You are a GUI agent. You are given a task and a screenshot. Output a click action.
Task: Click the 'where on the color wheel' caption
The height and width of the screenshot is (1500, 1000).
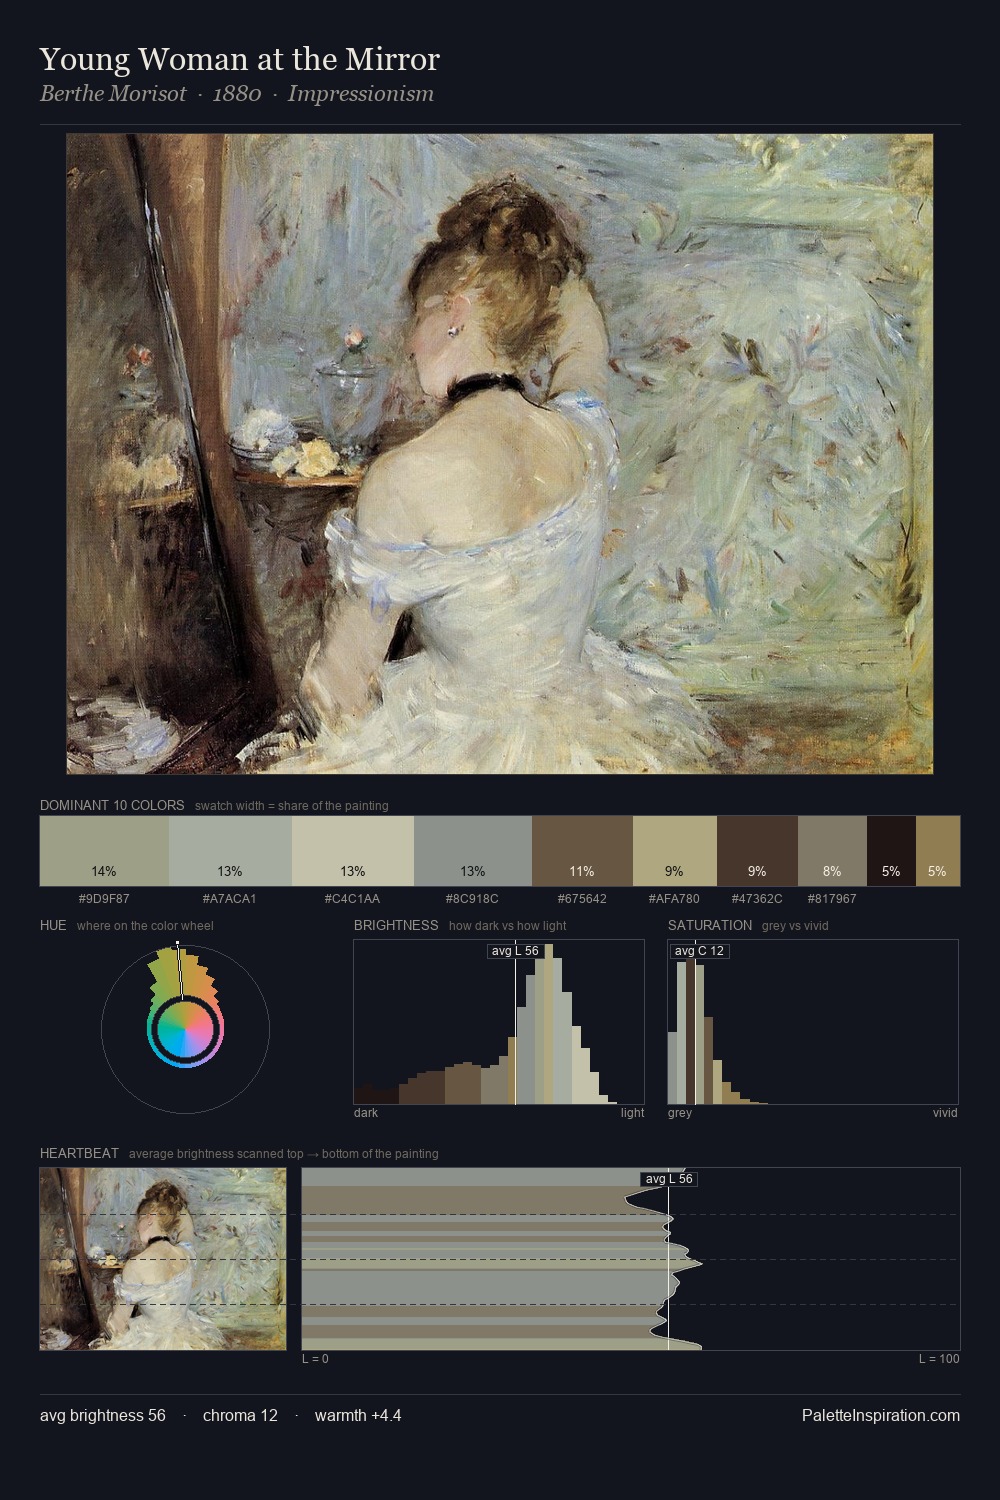(145, 926)
